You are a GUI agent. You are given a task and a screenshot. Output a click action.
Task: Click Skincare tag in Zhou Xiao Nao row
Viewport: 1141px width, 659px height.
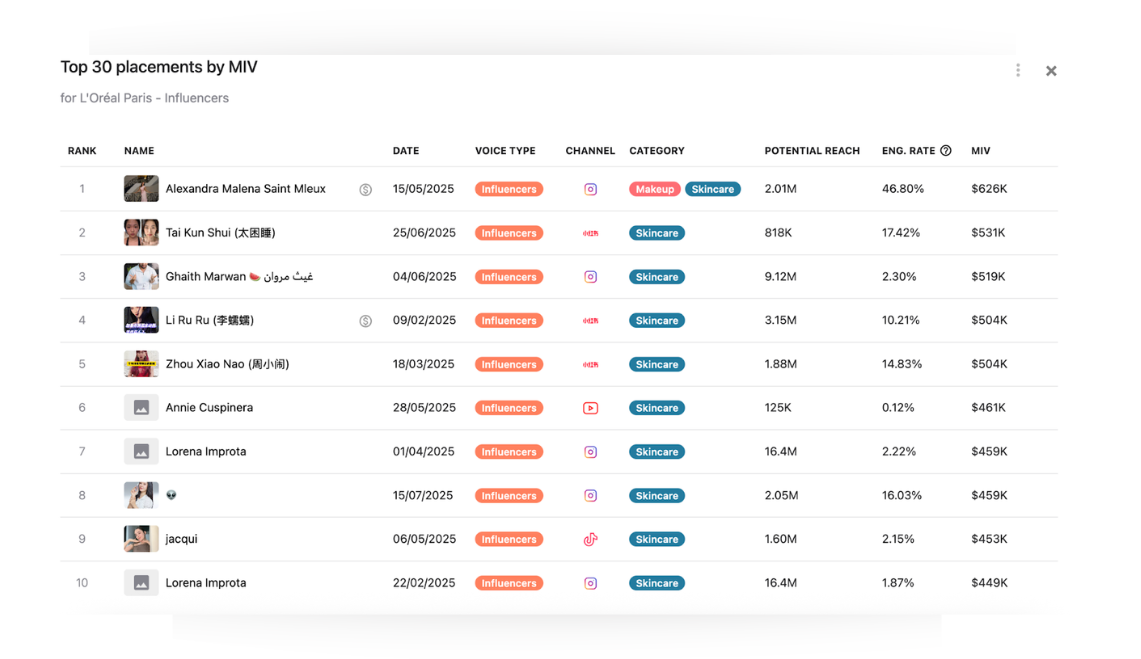(657, 365)
